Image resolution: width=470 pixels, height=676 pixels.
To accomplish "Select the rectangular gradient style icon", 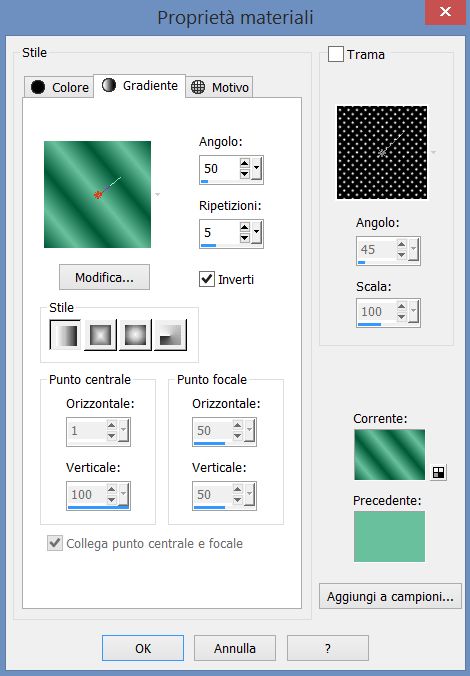I will coord(100,335).
